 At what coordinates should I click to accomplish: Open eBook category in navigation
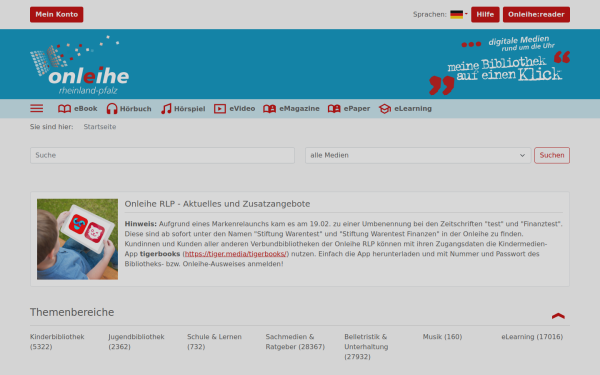pyautogui.click(x=78, y=109)
